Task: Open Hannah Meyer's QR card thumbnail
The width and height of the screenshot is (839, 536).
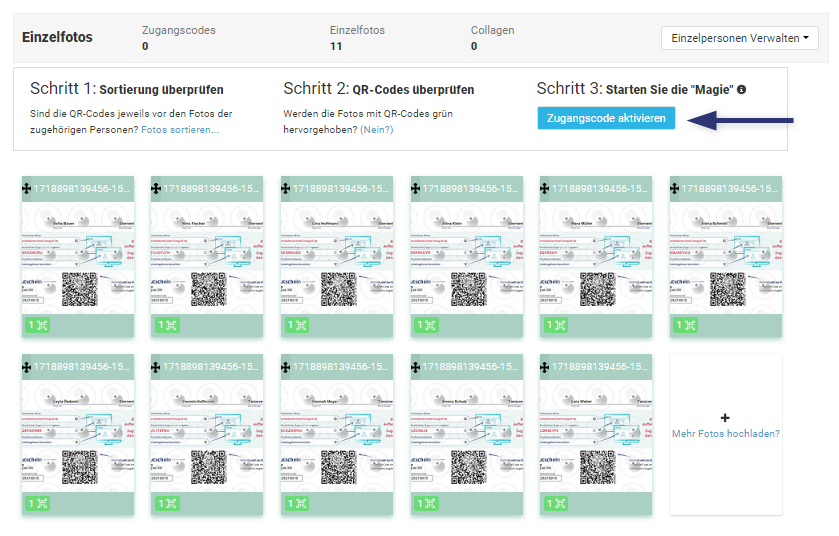Action: click(x=337, y=436)
